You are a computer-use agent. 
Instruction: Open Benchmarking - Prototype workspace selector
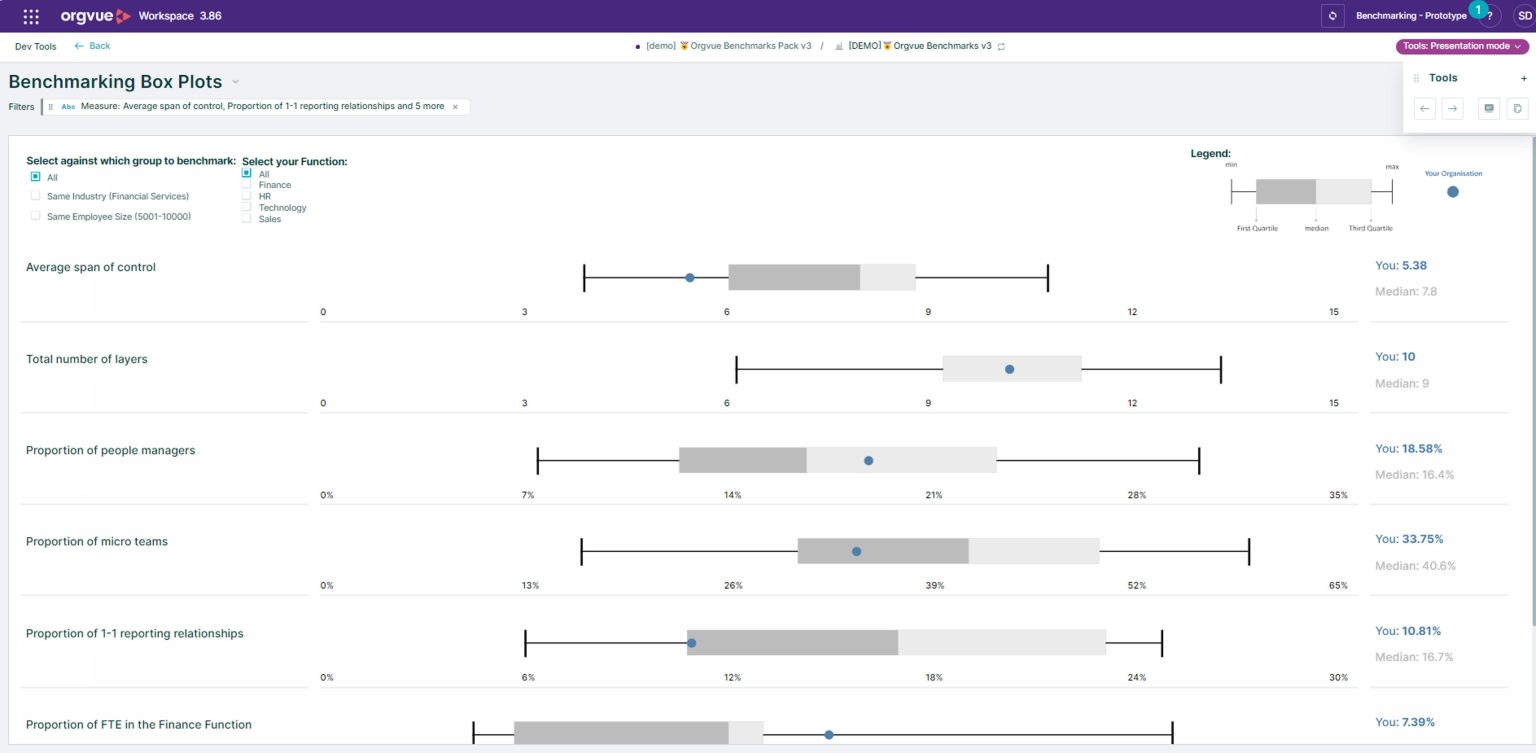point(1411,16)
